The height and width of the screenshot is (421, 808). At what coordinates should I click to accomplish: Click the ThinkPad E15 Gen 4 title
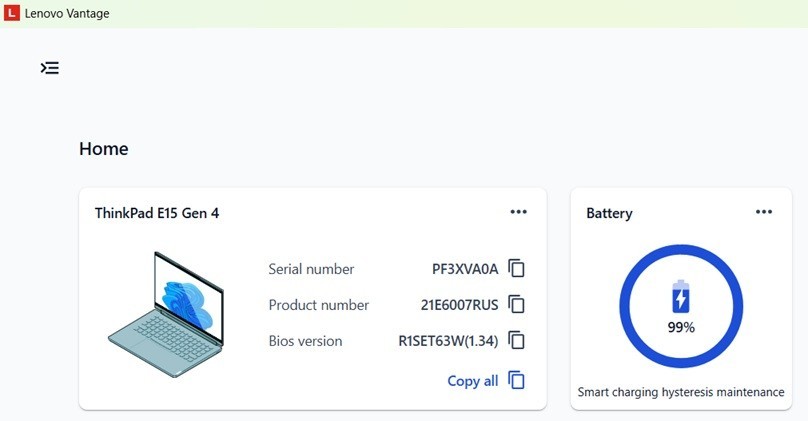157,213
